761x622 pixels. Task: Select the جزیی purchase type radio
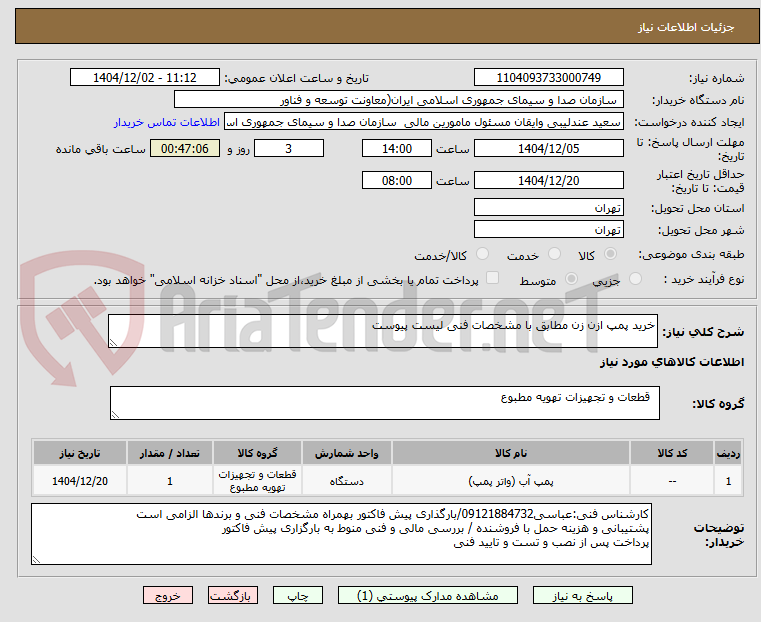click(635, 278)
